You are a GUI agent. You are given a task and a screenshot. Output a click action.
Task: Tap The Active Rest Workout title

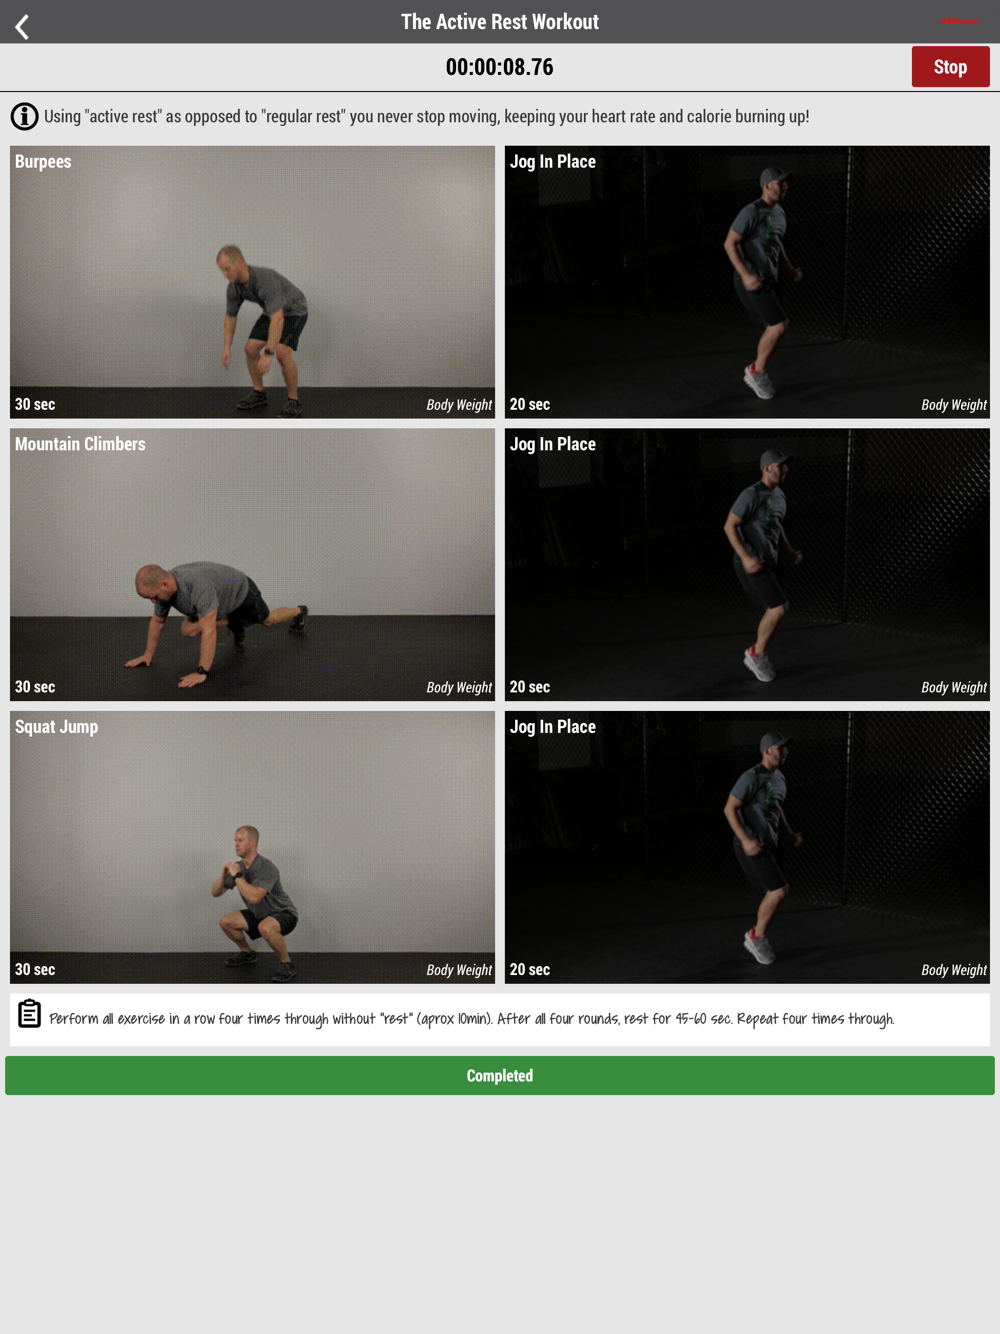500,22
